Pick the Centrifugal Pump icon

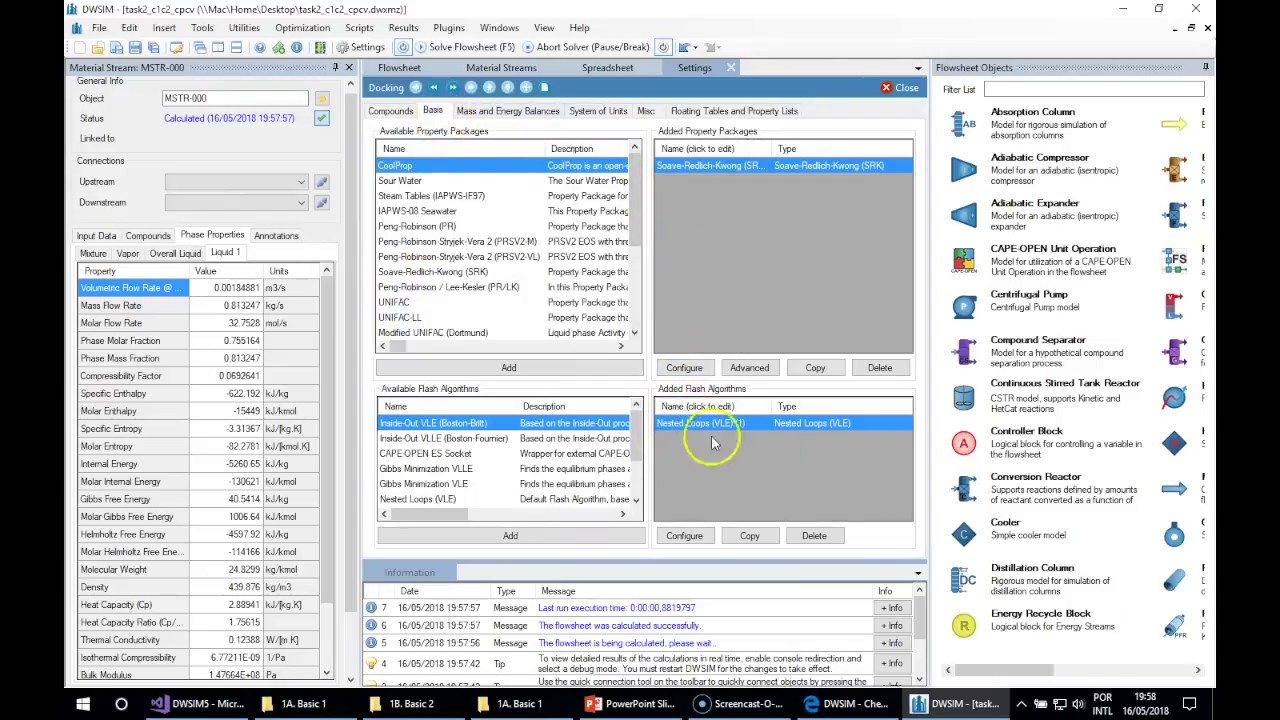[964, 306]
